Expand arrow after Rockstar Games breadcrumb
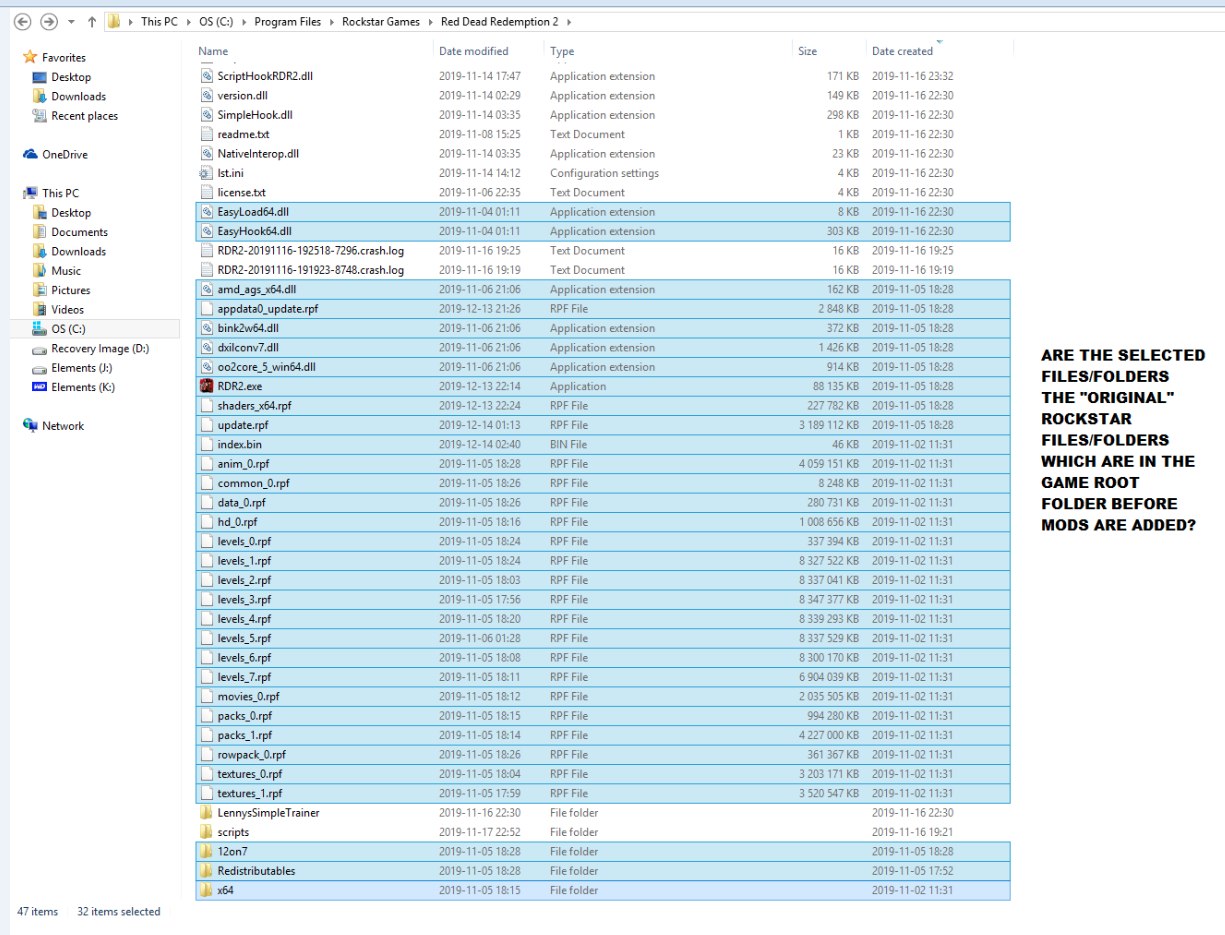 tap(430, 22)
